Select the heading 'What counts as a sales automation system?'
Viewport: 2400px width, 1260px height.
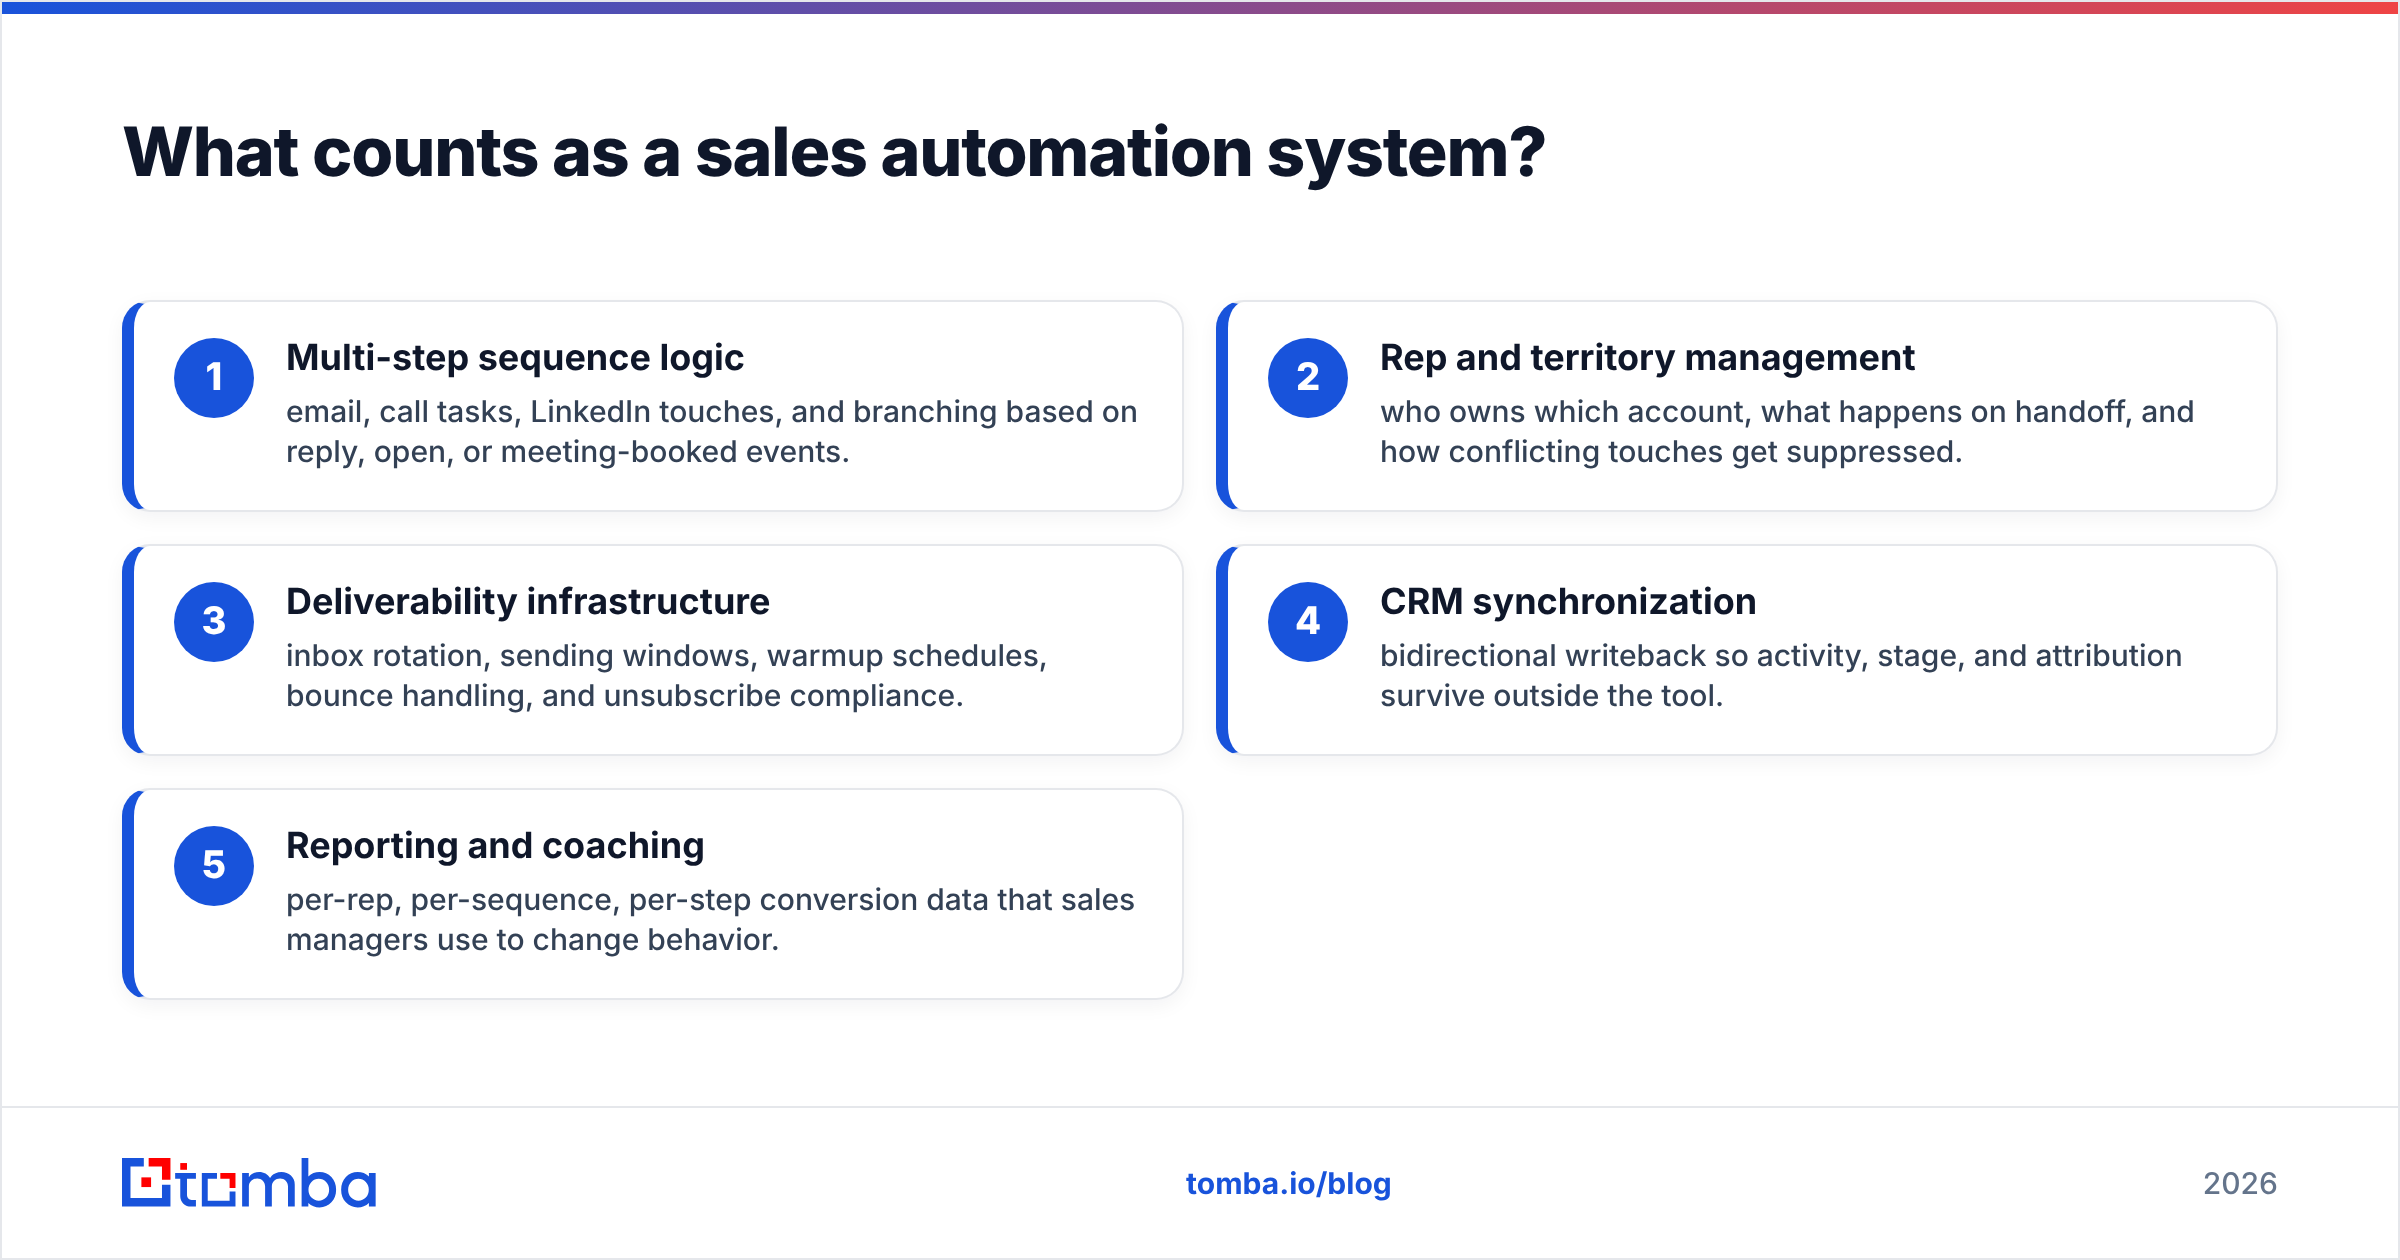[834, 153]
